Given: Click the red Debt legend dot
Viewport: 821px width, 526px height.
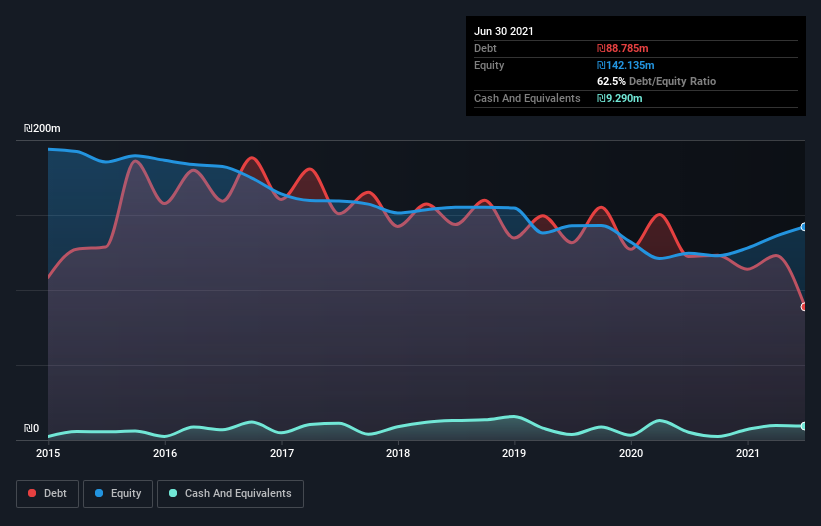Looking at the screenshot, I should pos(32,493).
